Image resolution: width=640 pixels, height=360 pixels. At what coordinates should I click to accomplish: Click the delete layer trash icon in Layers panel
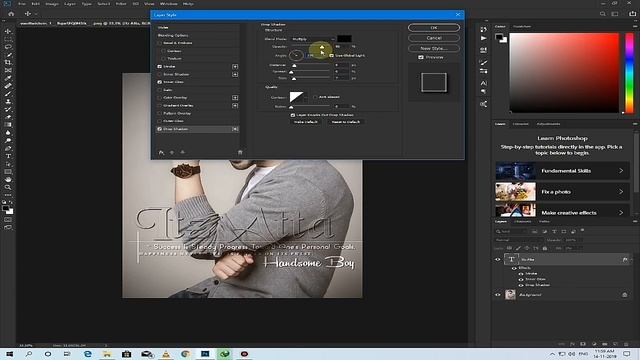626,344
